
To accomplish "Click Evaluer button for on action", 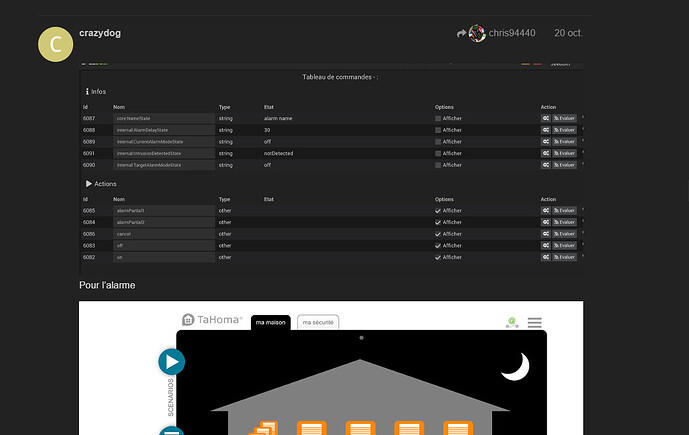I will point(564,257).
